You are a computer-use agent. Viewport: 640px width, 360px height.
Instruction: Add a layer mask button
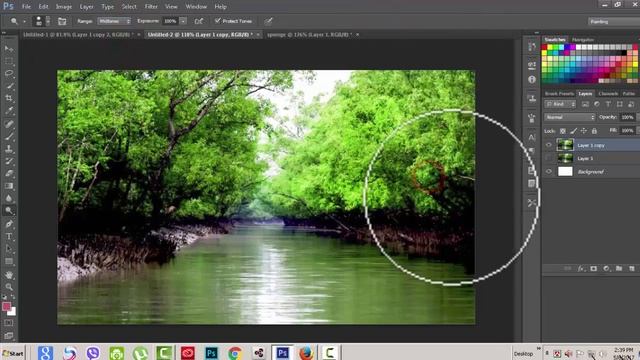pos(593,268)
